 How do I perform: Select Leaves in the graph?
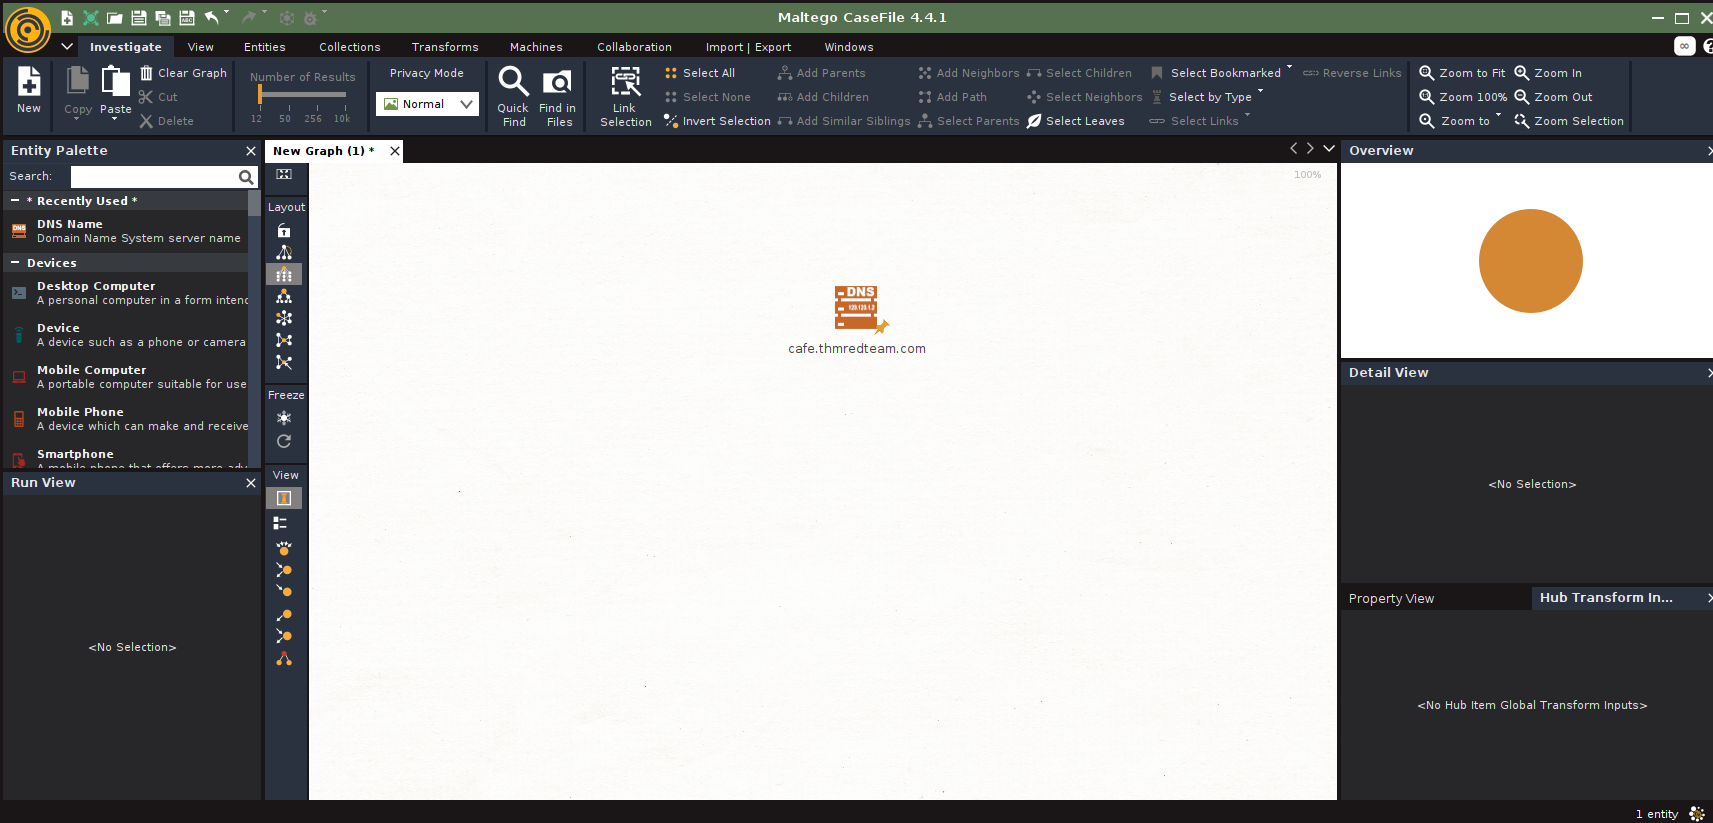(x=1076, y=121)
